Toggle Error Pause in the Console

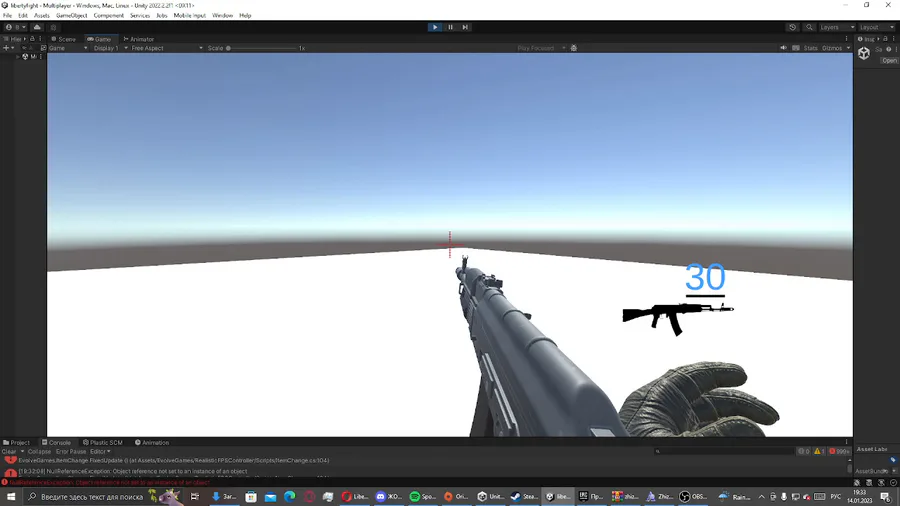(x=71, y=451)
